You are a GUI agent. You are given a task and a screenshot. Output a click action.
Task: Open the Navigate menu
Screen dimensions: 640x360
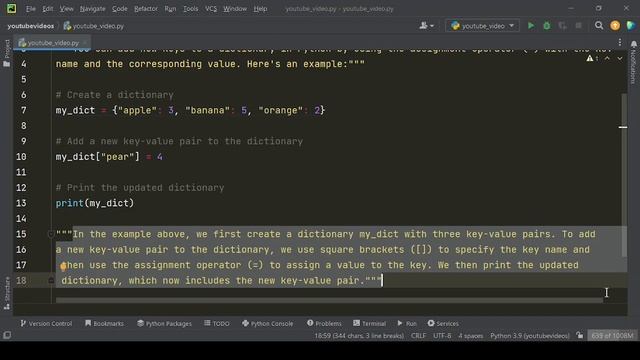click(92, 9)
